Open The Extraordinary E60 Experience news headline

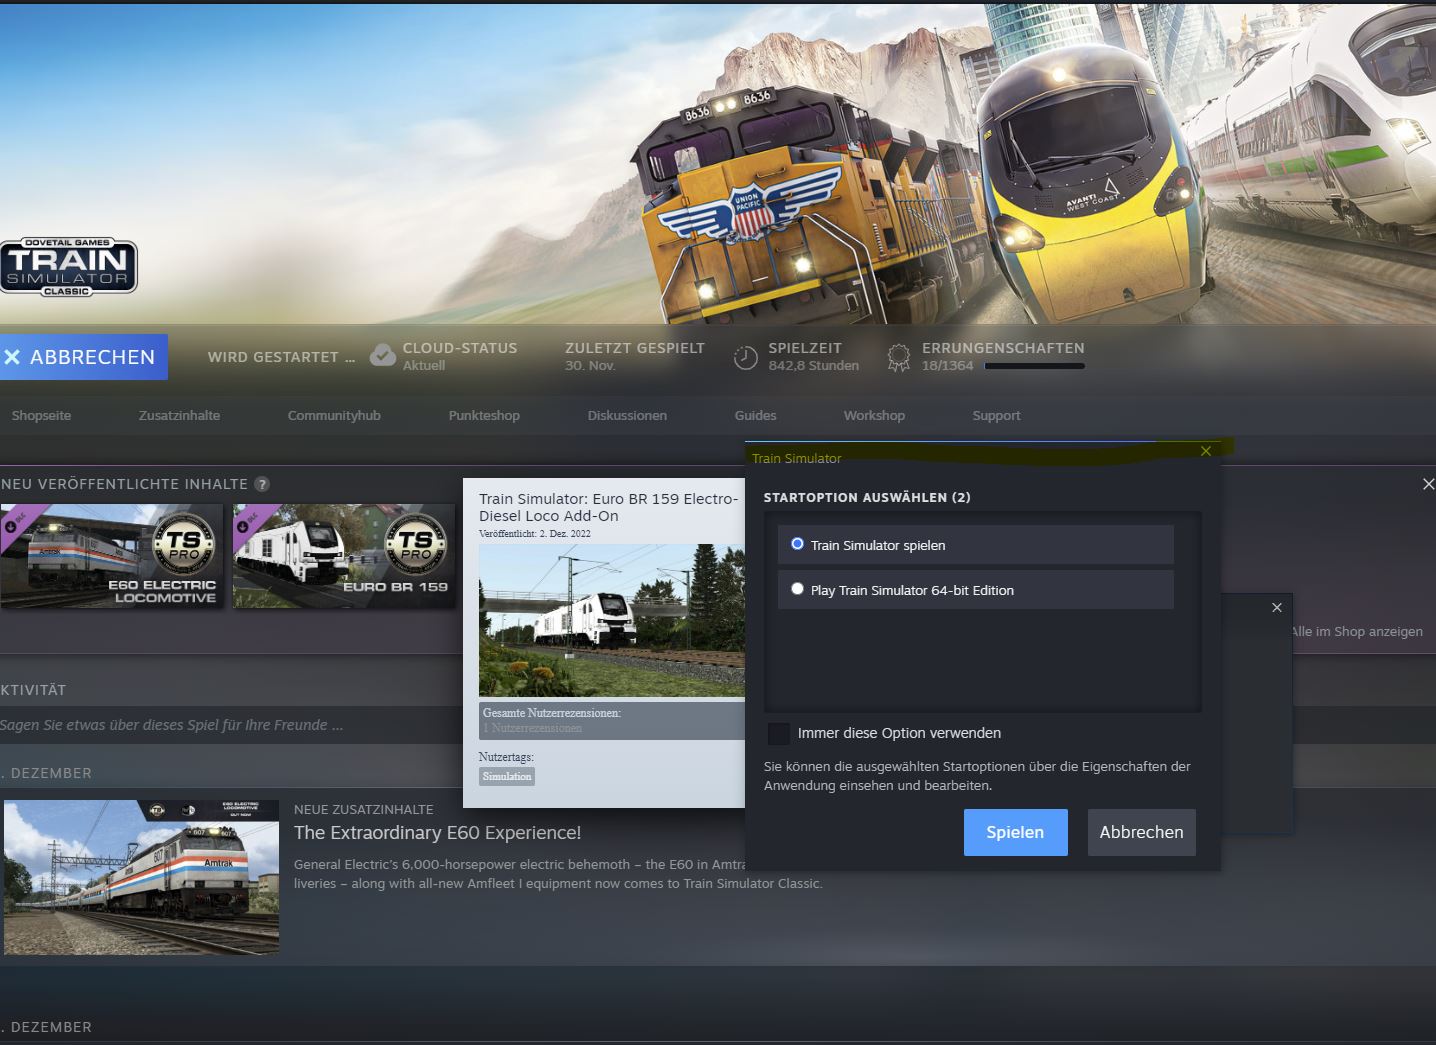coord(437,833)
